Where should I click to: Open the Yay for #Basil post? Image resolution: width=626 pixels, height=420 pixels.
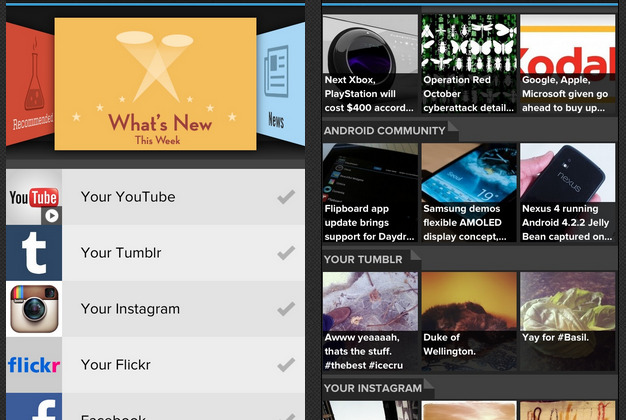pos(568,322)
